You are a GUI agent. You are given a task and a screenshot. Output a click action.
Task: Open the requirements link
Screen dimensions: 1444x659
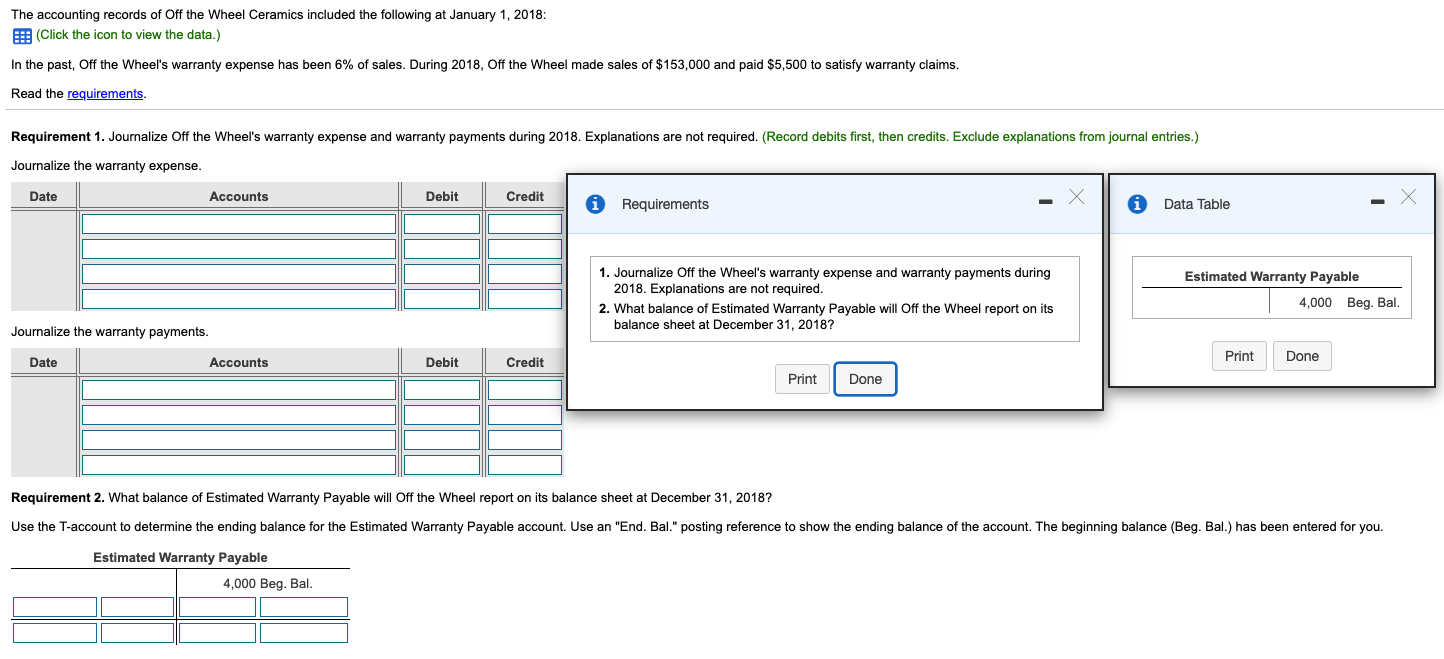coord(104,93)
